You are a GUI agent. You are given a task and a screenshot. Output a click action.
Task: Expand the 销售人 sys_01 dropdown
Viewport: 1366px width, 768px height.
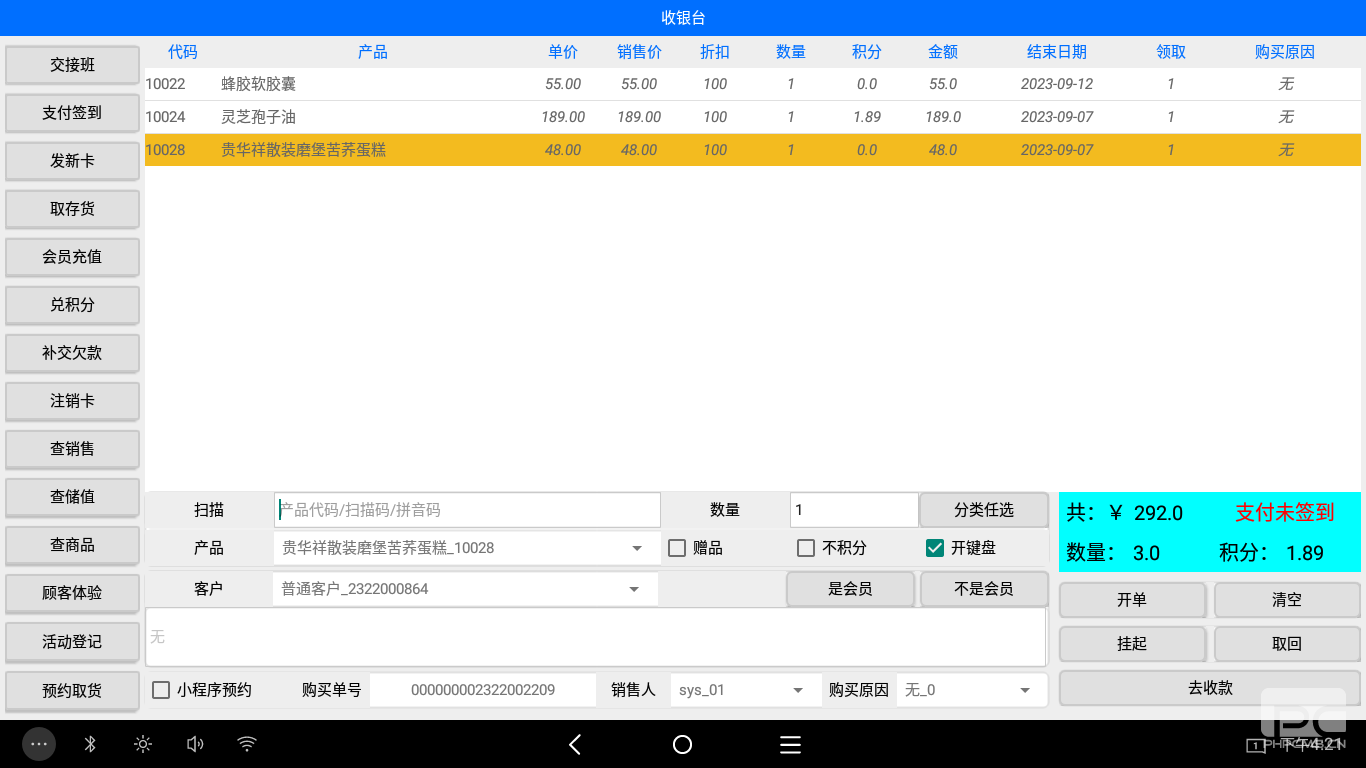tap(798, 690)
